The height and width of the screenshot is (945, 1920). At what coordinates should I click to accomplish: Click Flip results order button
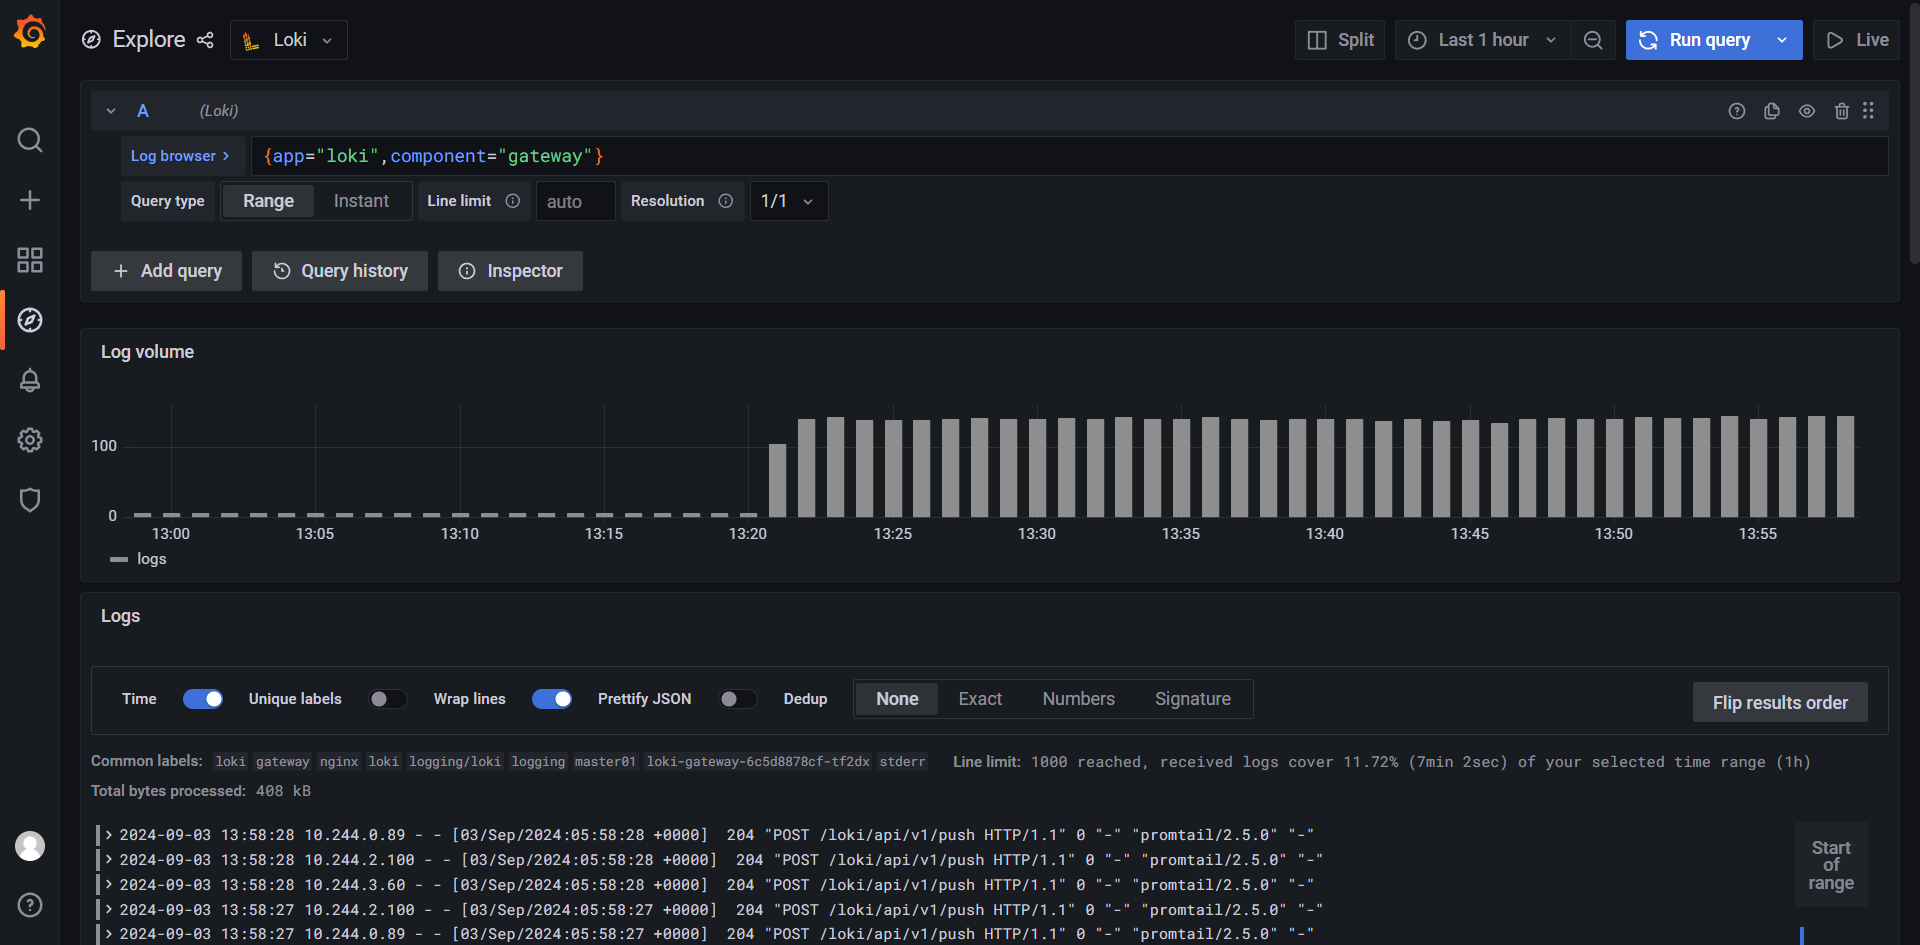[x=1780, y=702]
